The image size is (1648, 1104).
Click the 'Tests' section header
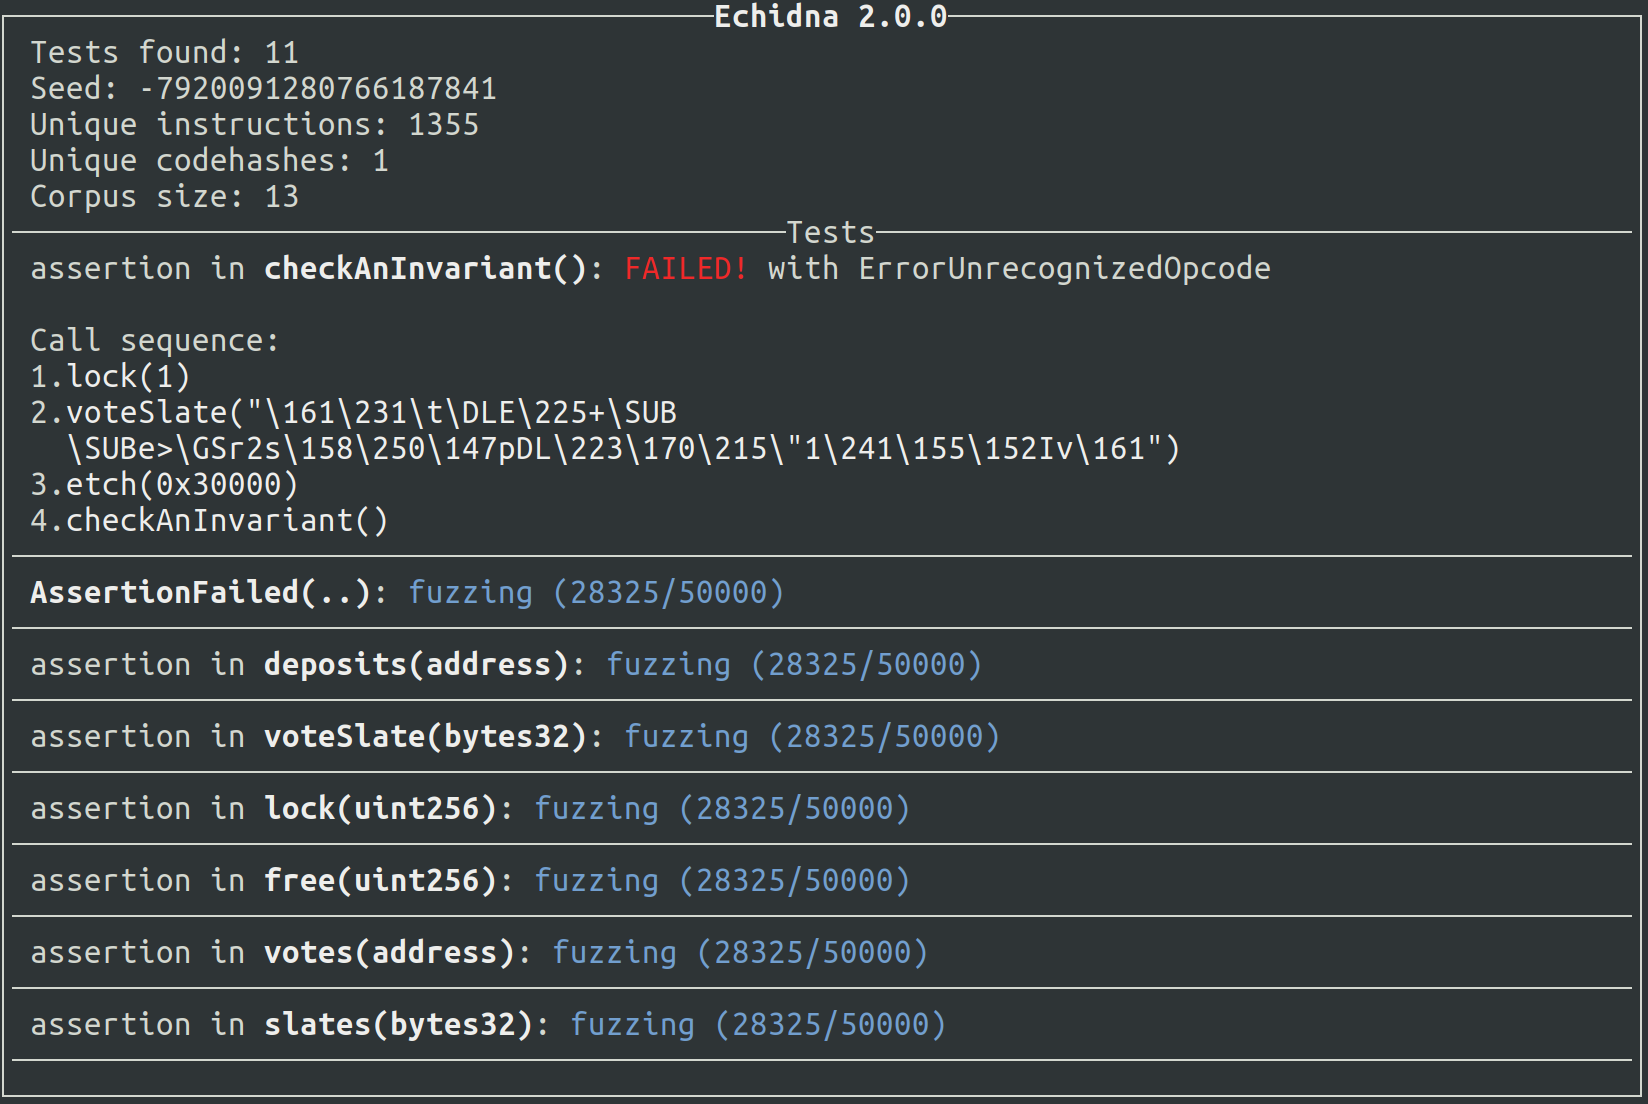tap(830, 233)
